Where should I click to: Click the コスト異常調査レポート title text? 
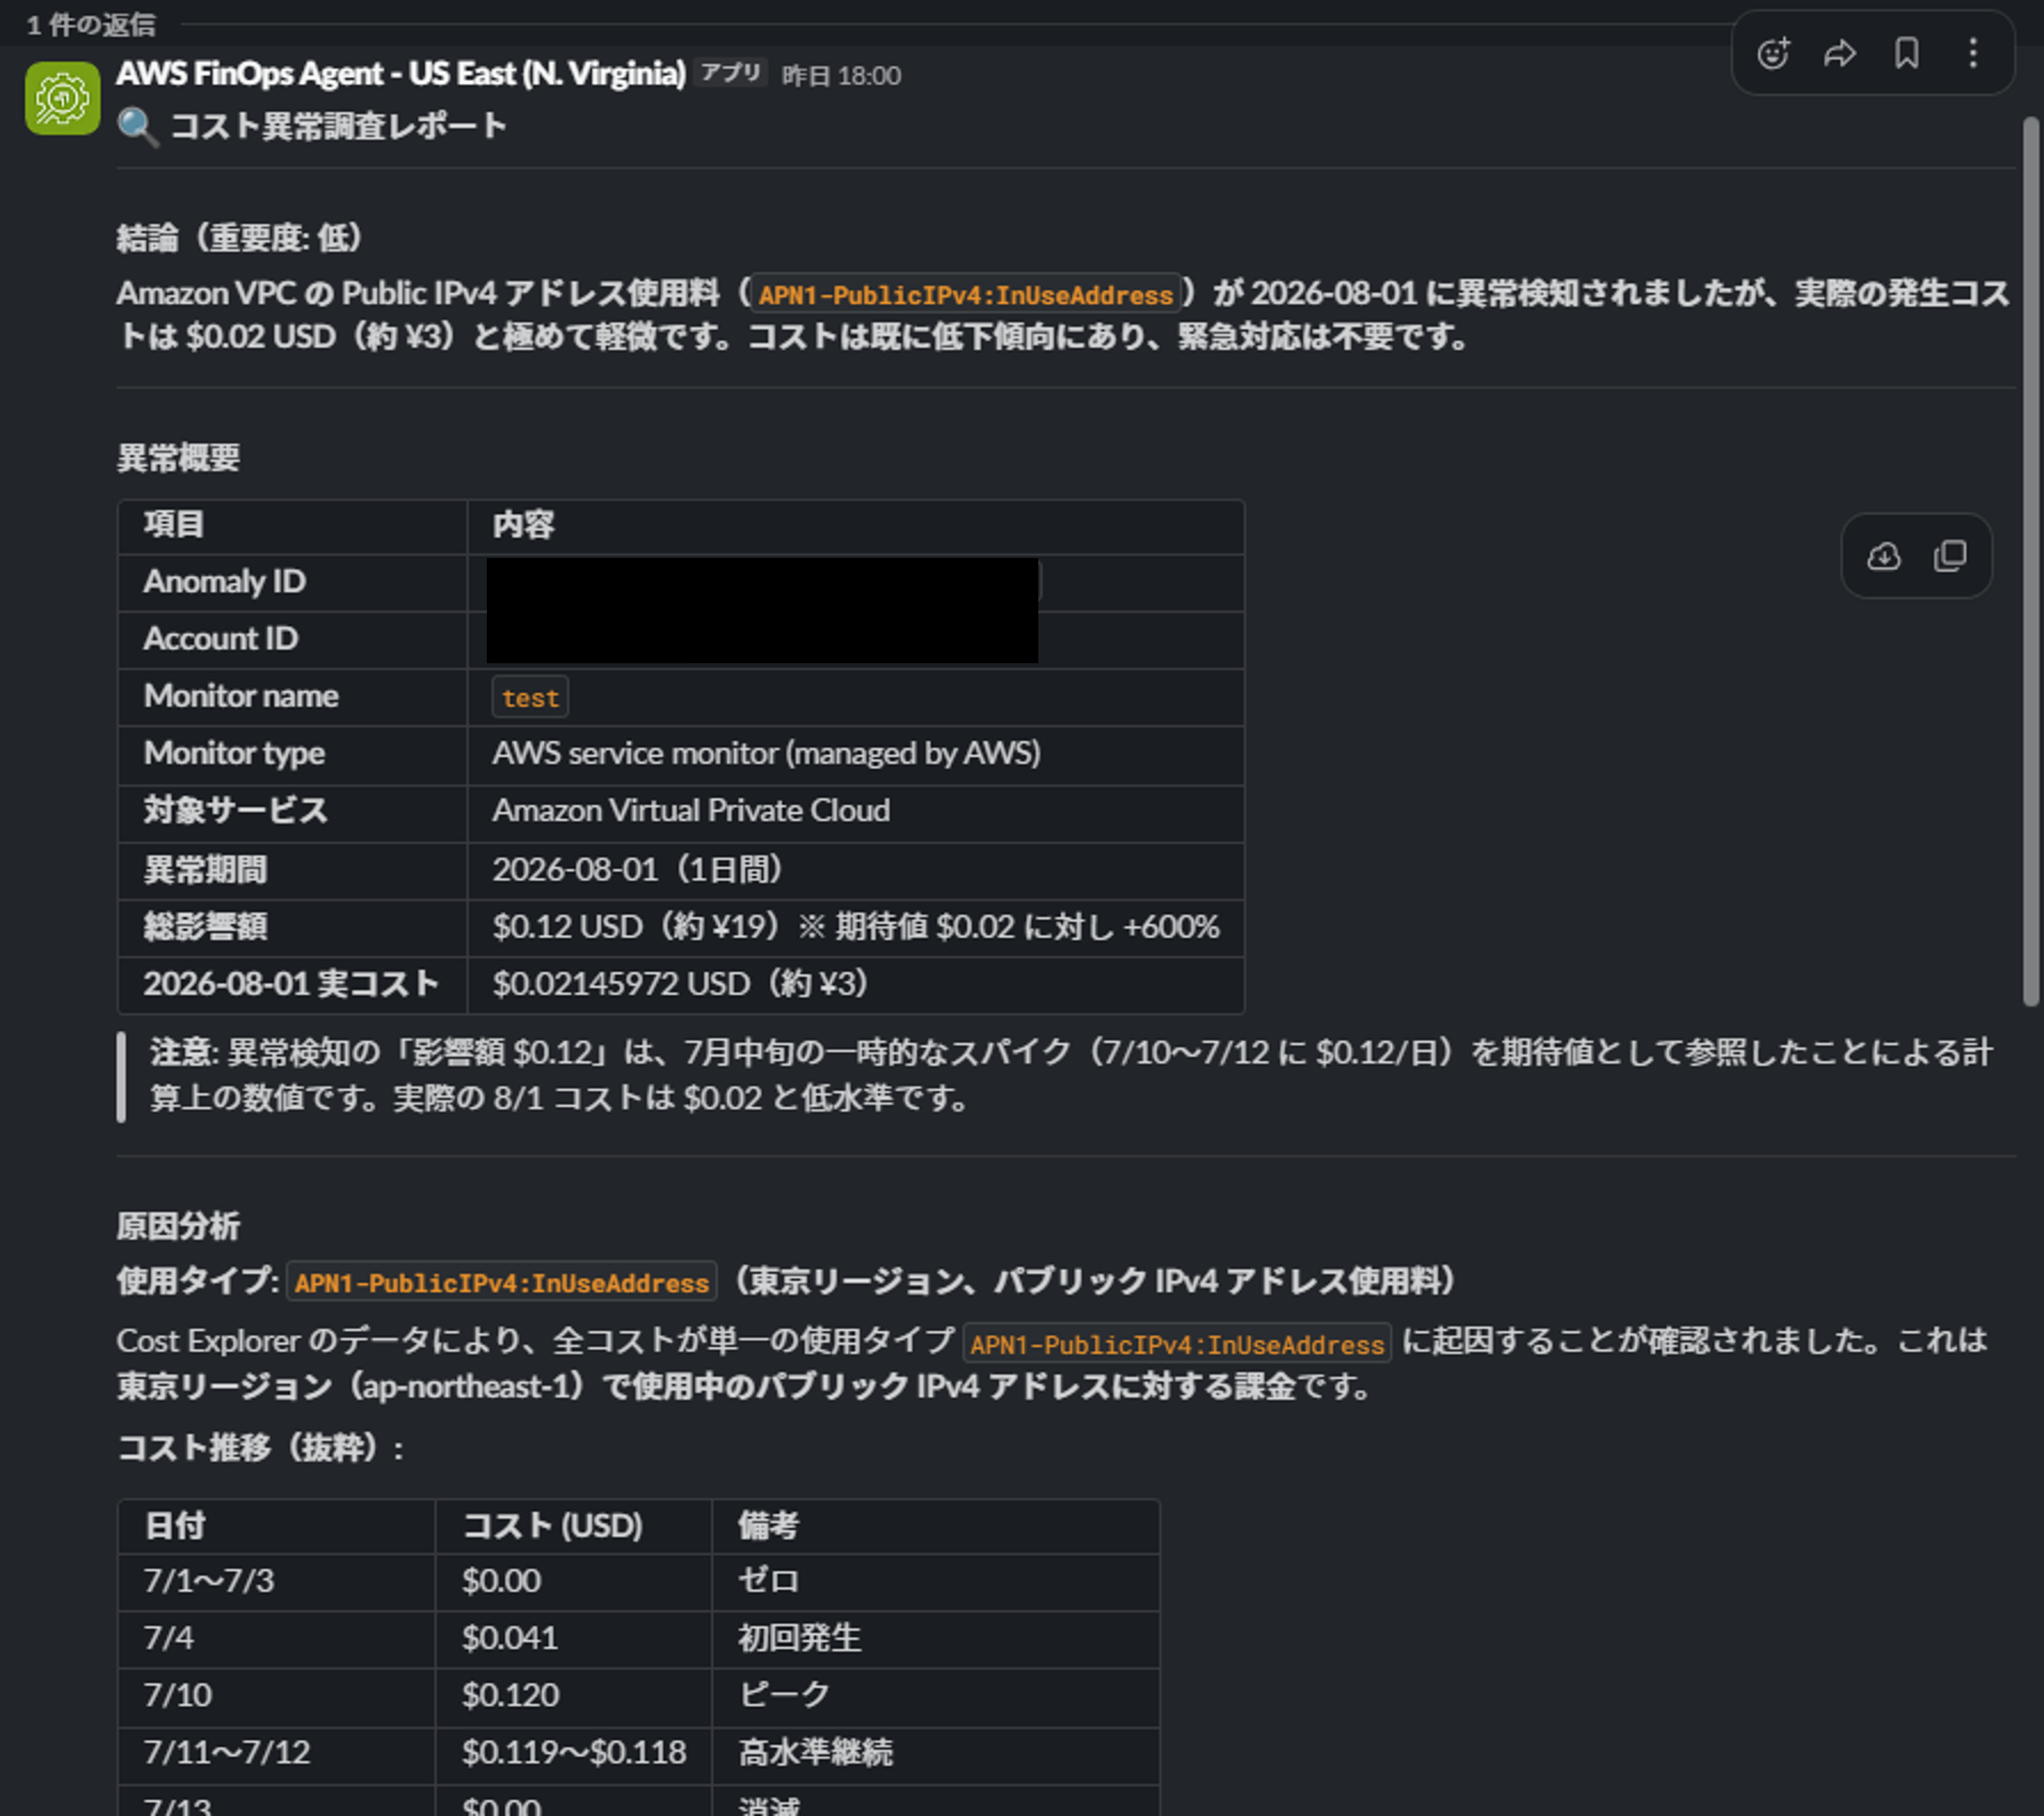[338, 126]
